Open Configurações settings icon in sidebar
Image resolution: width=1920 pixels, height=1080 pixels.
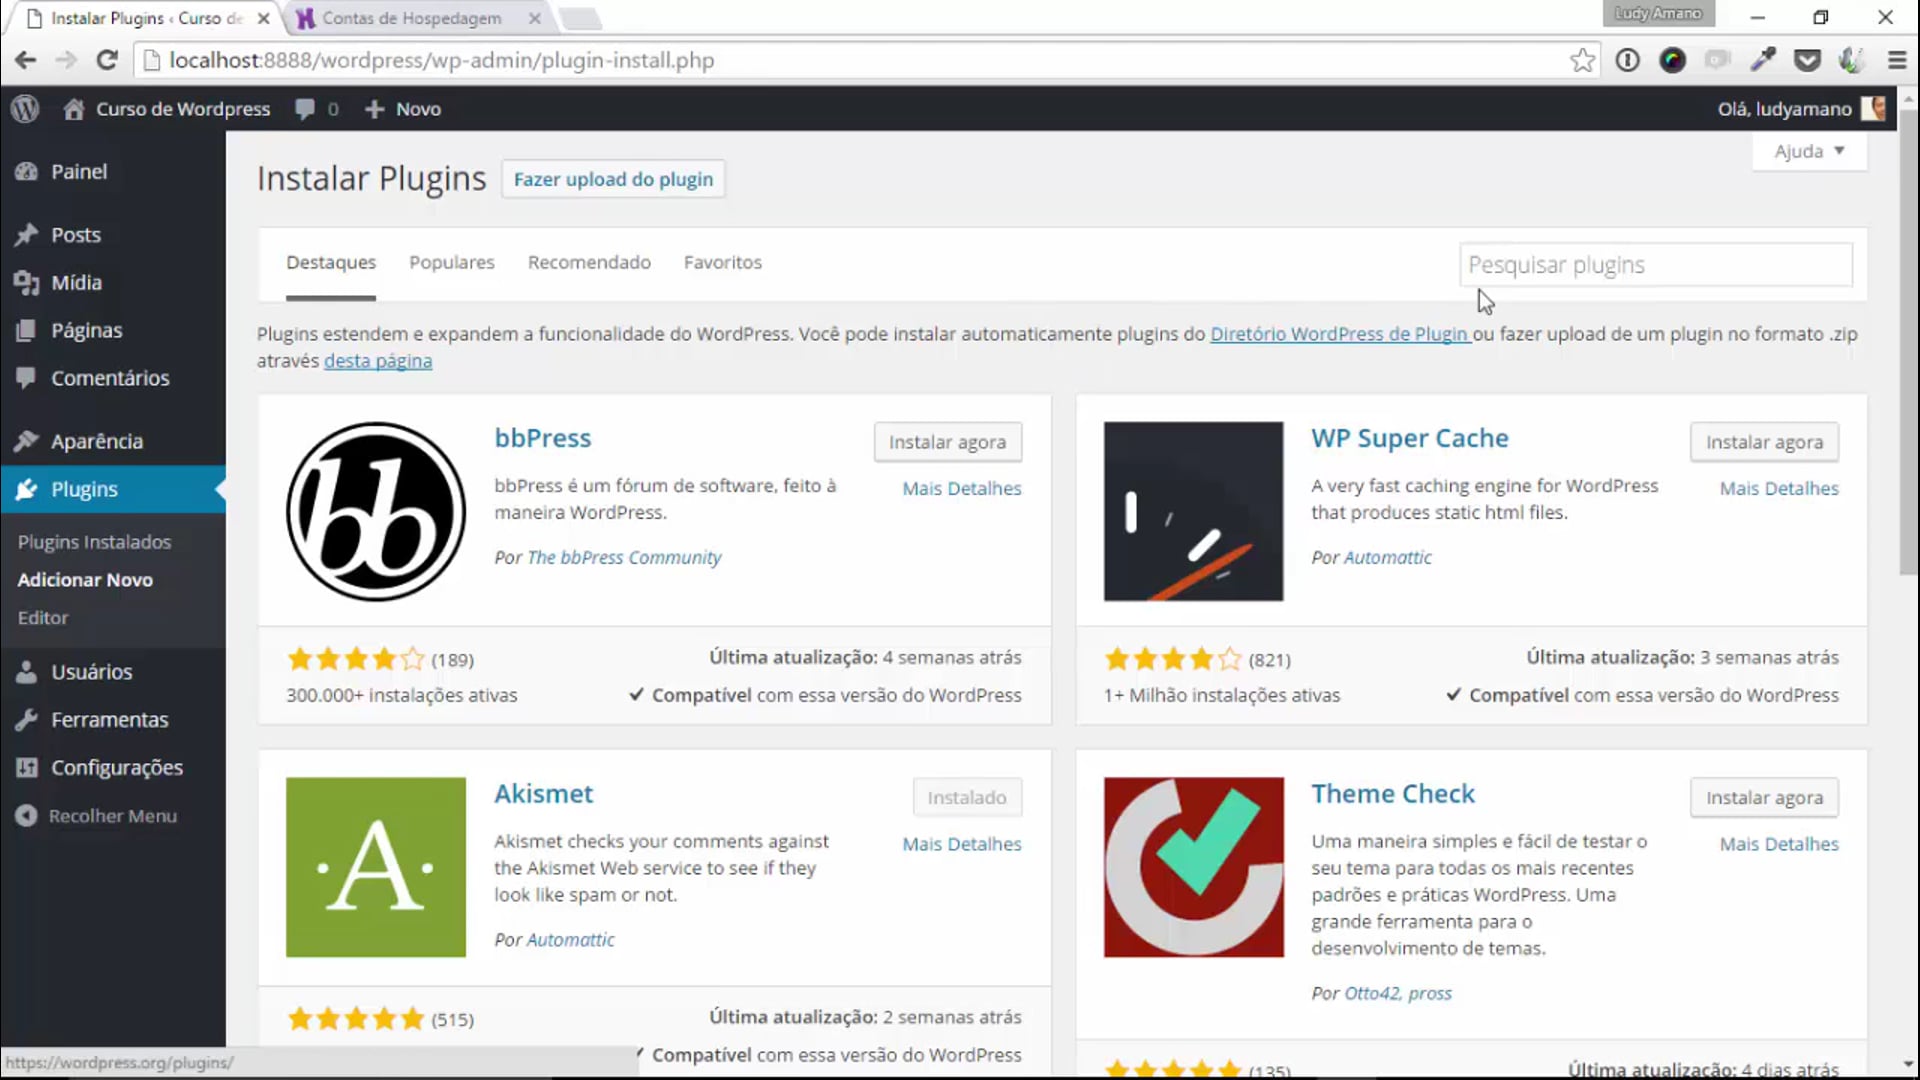(x=27, y=768)
